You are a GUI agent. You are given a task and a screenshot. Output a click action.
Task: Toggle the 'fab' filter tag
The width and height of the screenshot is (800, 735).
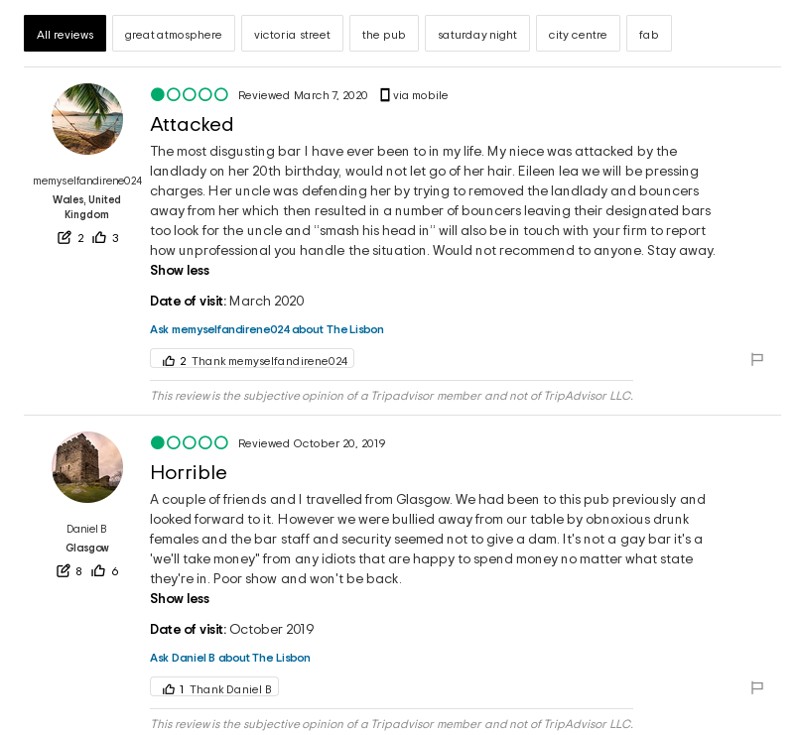point(648,34)
